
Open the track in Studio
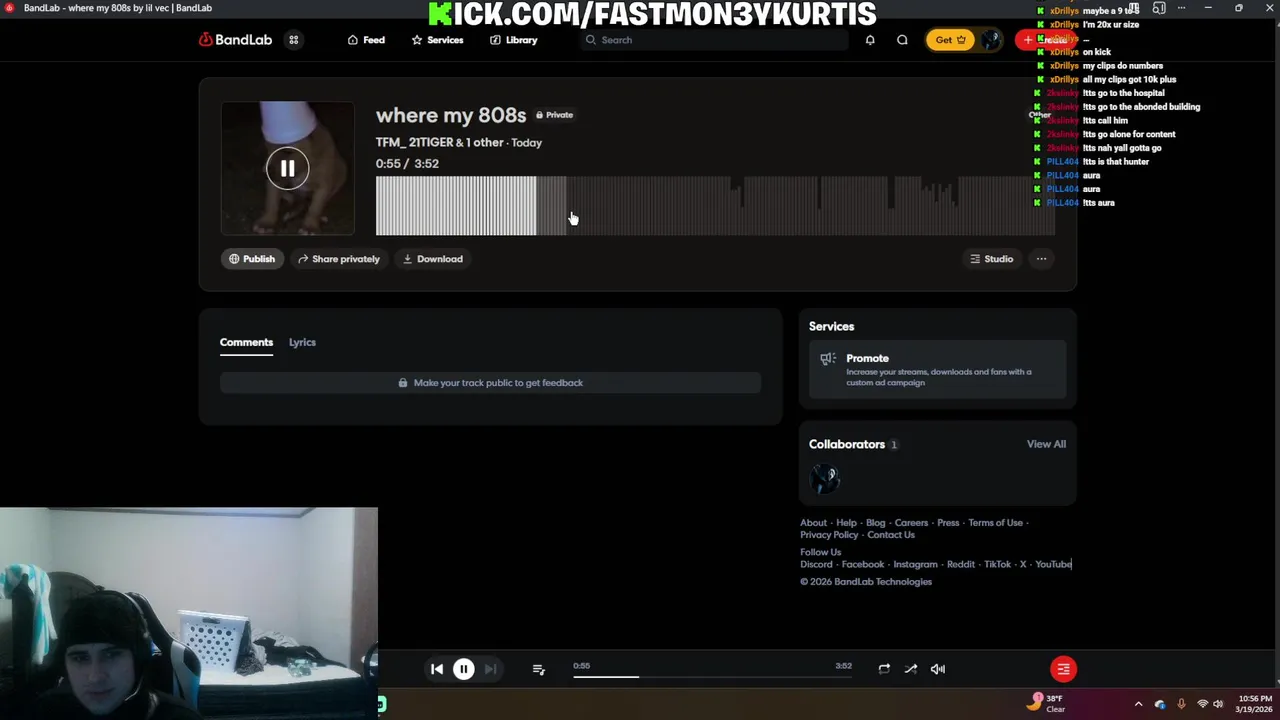coord(991,259)
